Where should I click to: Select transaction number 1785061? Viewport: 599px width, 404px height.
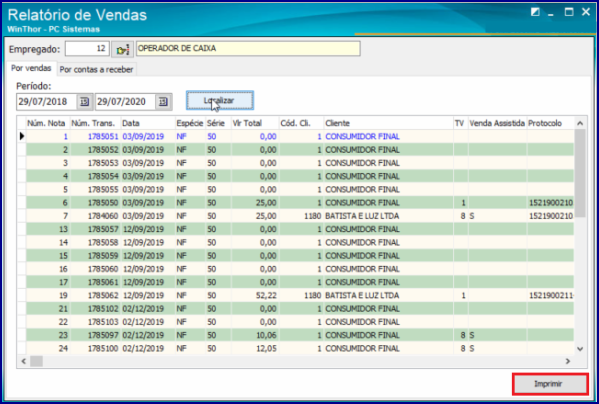[103, 282]
